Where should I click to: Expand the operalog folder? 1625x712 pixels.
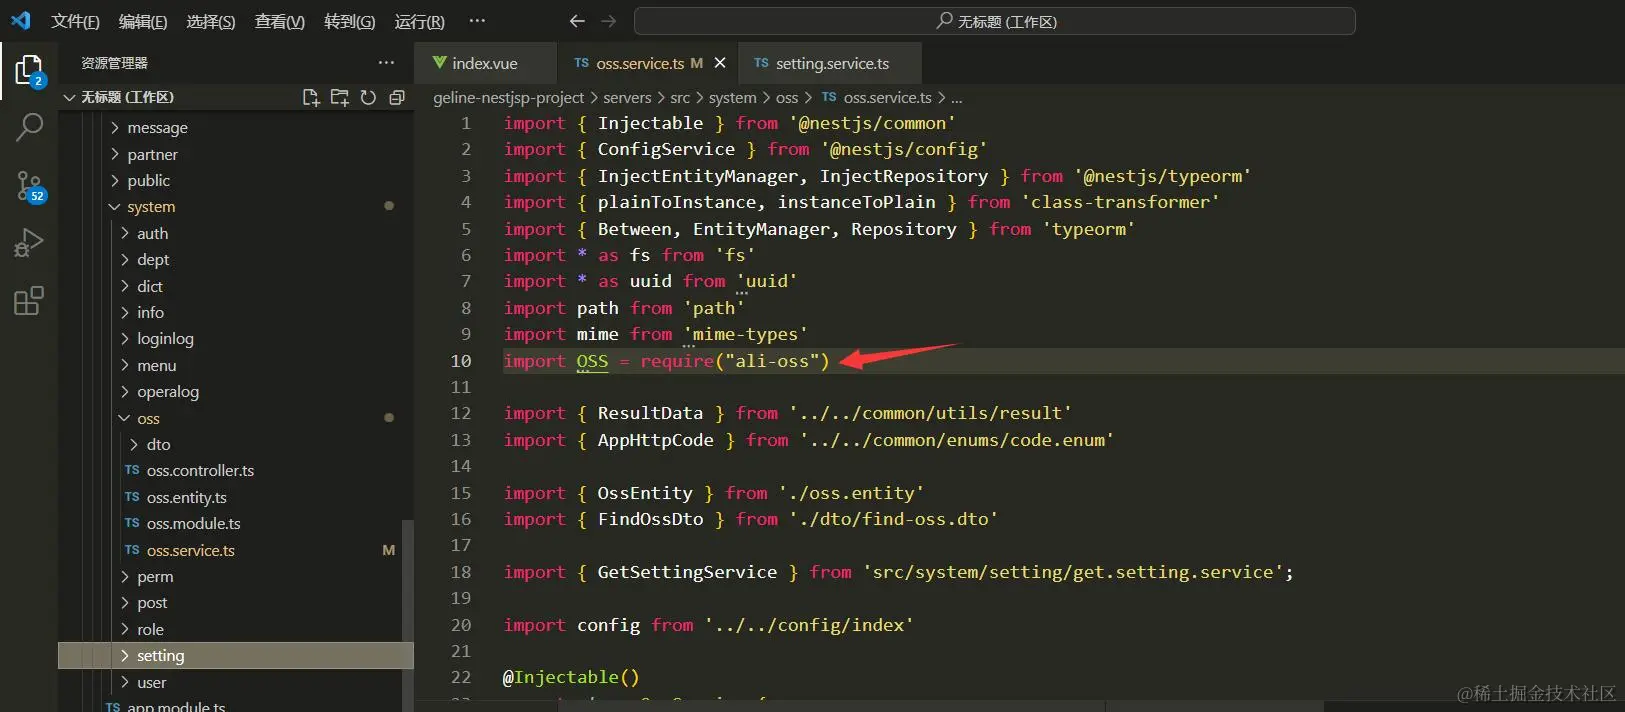[235, 392]
